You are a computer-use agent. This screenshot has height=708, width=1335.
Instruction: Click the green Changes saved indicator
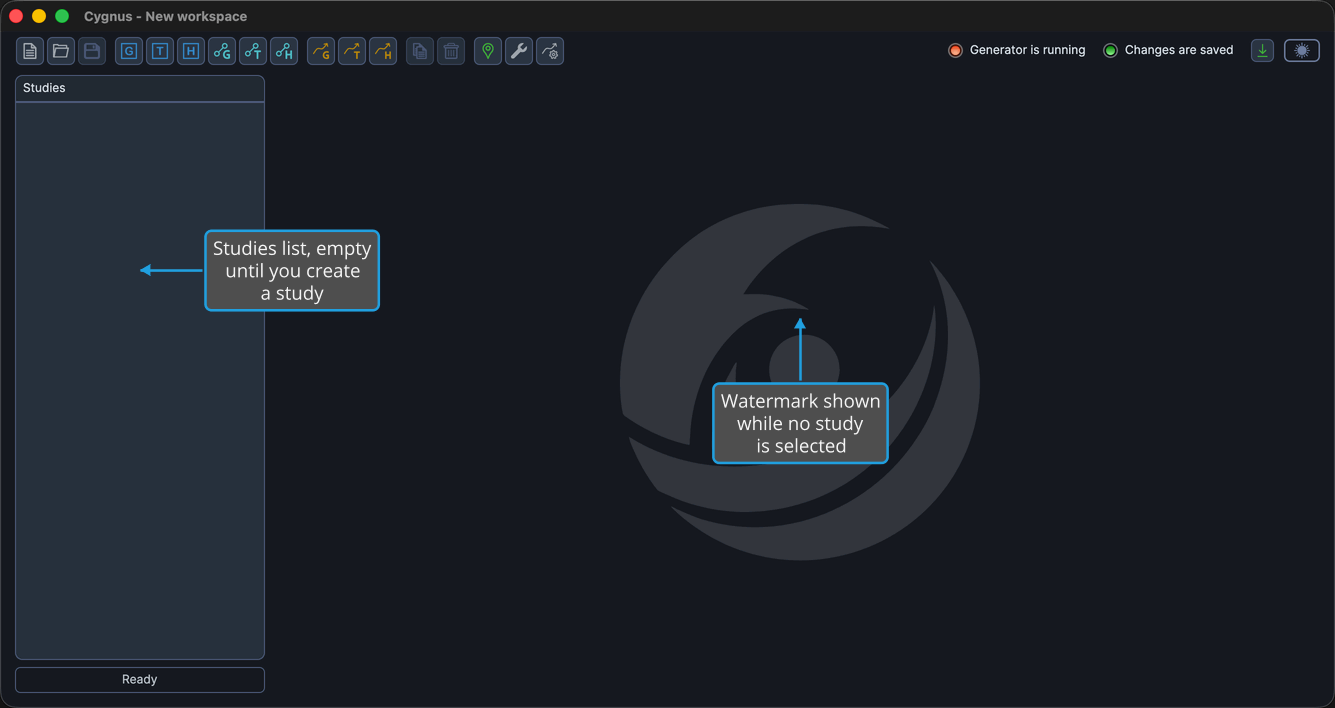(1110, 51)
